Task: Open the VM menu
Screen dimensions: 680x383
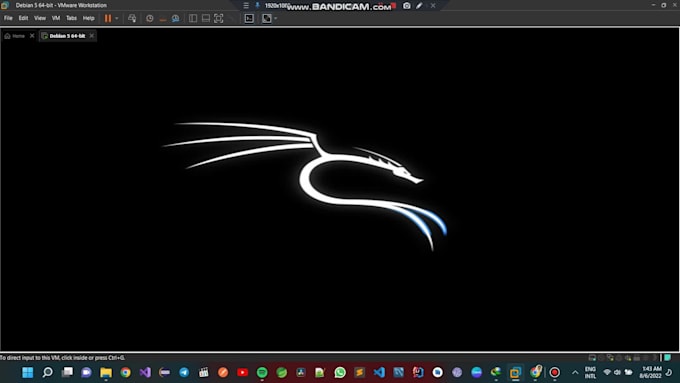Action: tap(56, 18)
